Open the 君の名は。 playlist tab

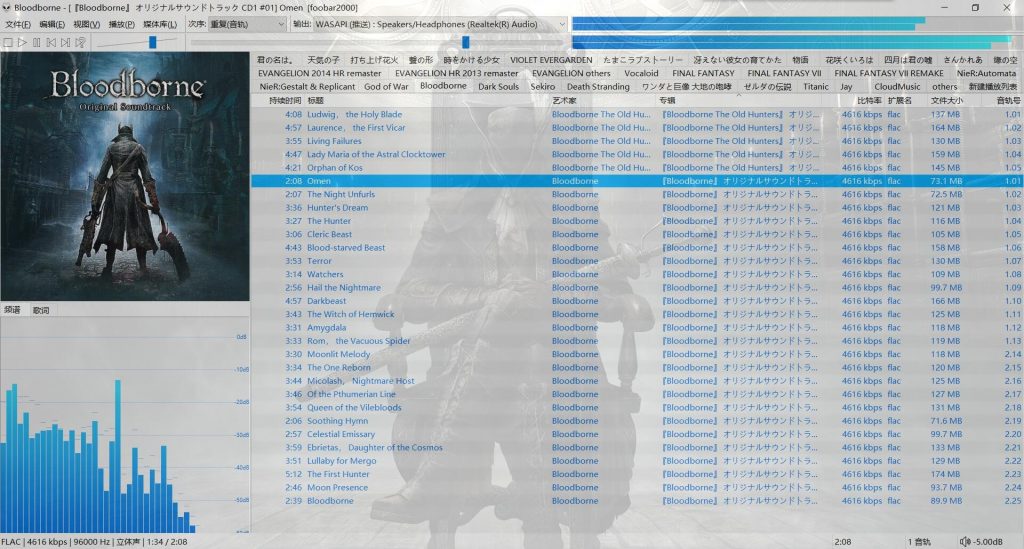pos(275,59)
